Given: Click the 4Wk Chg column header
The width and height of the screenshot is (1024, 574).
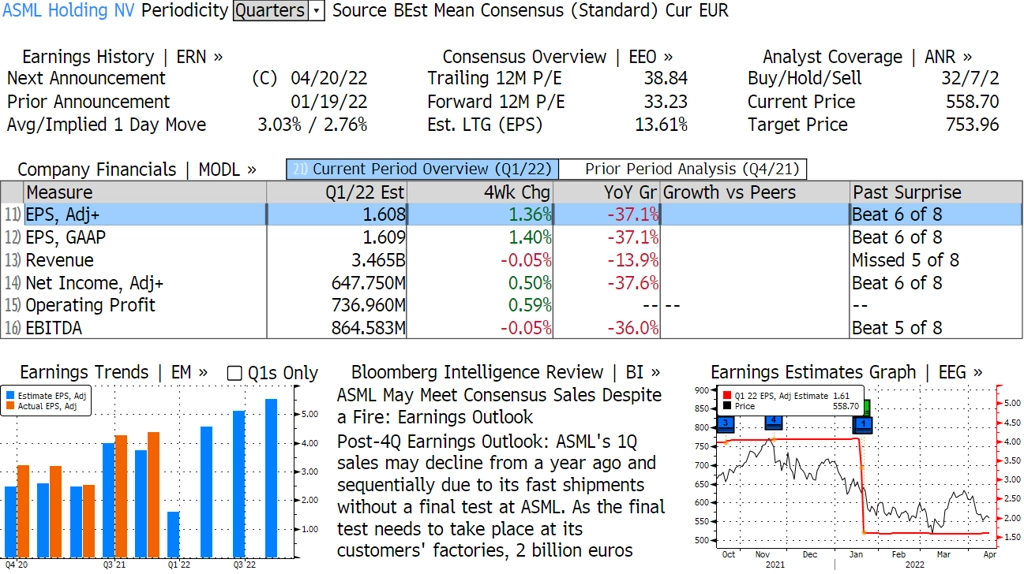Looking at the screenshot, I should pyautogui.click(x=480, y=193).
